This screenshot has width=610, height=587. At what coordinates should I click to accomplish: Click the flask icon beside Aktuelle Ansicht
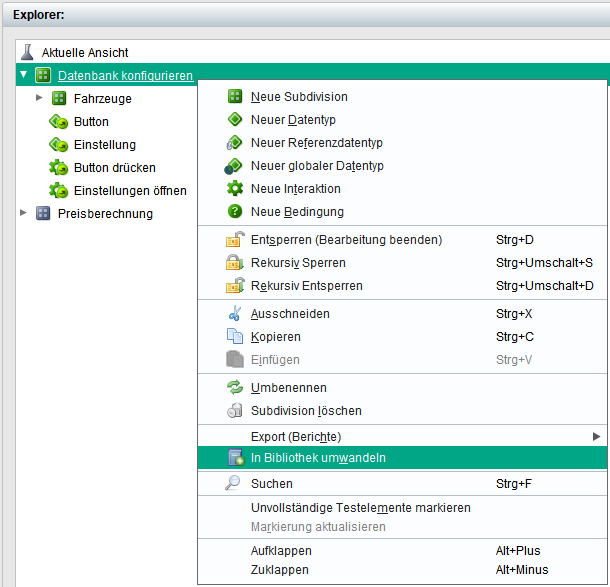tap(27, 52)
